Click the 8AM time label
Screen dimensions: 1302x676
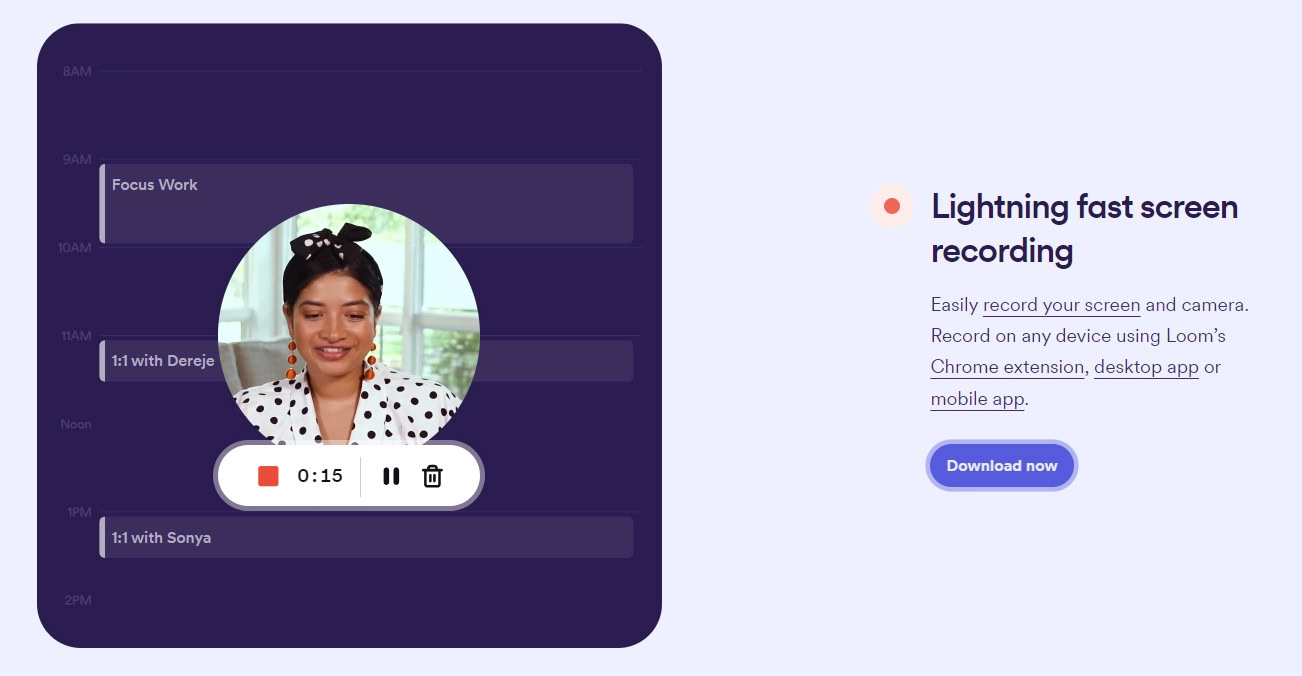click(x=76, y=72)
